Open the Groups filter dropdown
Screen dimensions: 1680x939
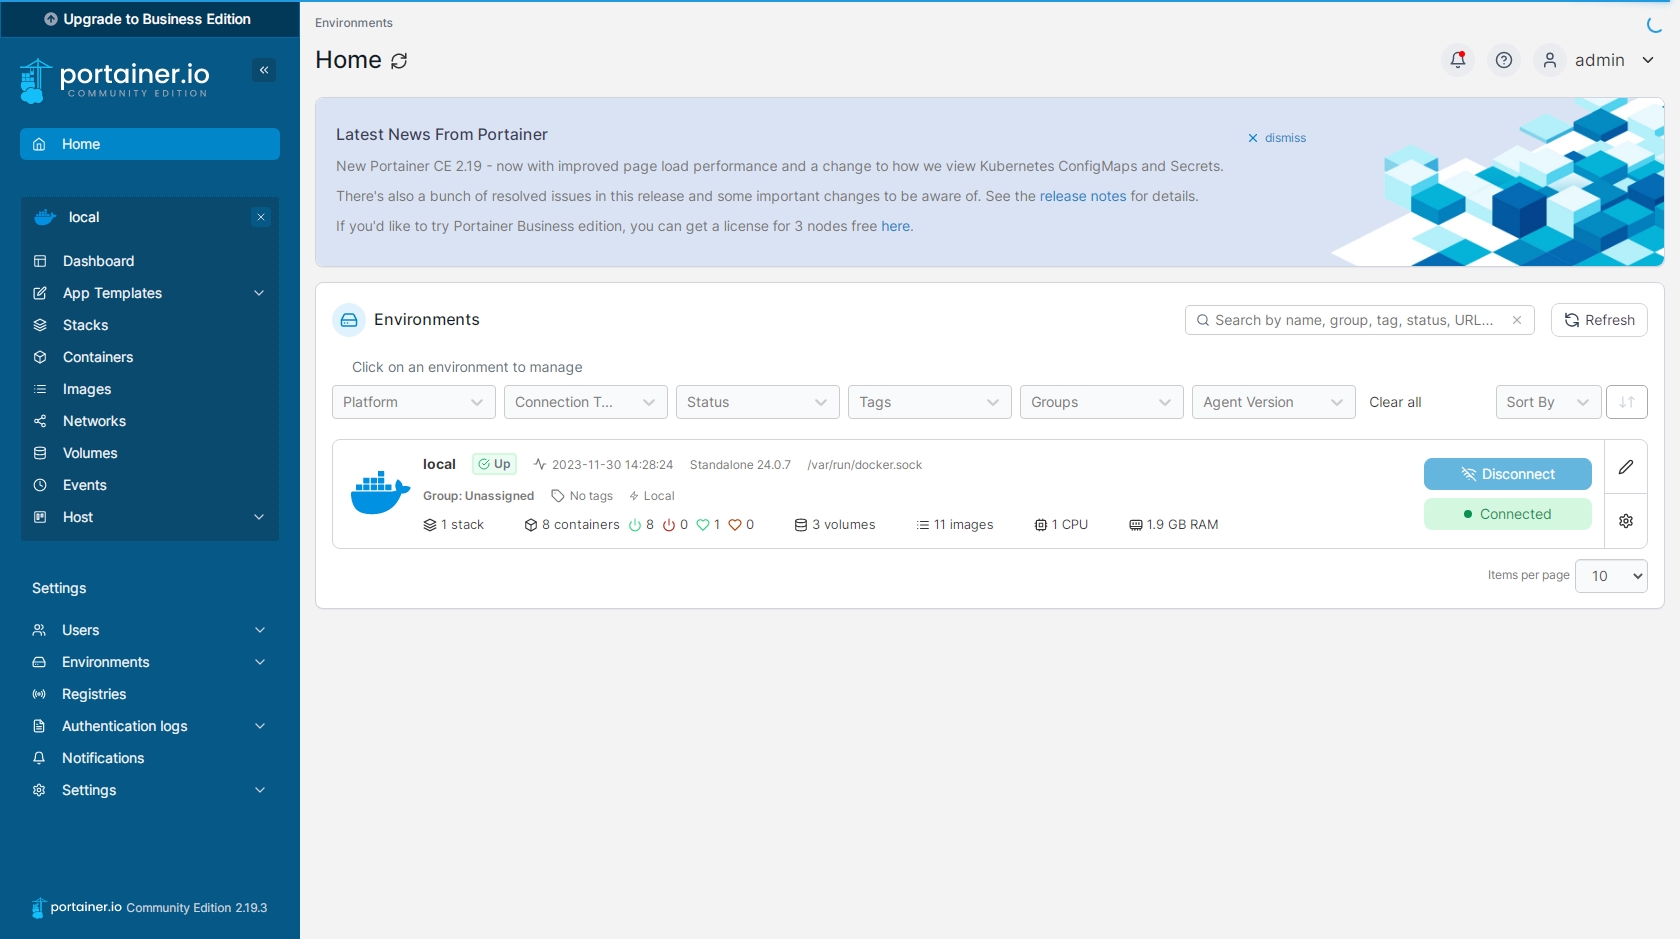pyautogui.click(x=1102, y=402)
